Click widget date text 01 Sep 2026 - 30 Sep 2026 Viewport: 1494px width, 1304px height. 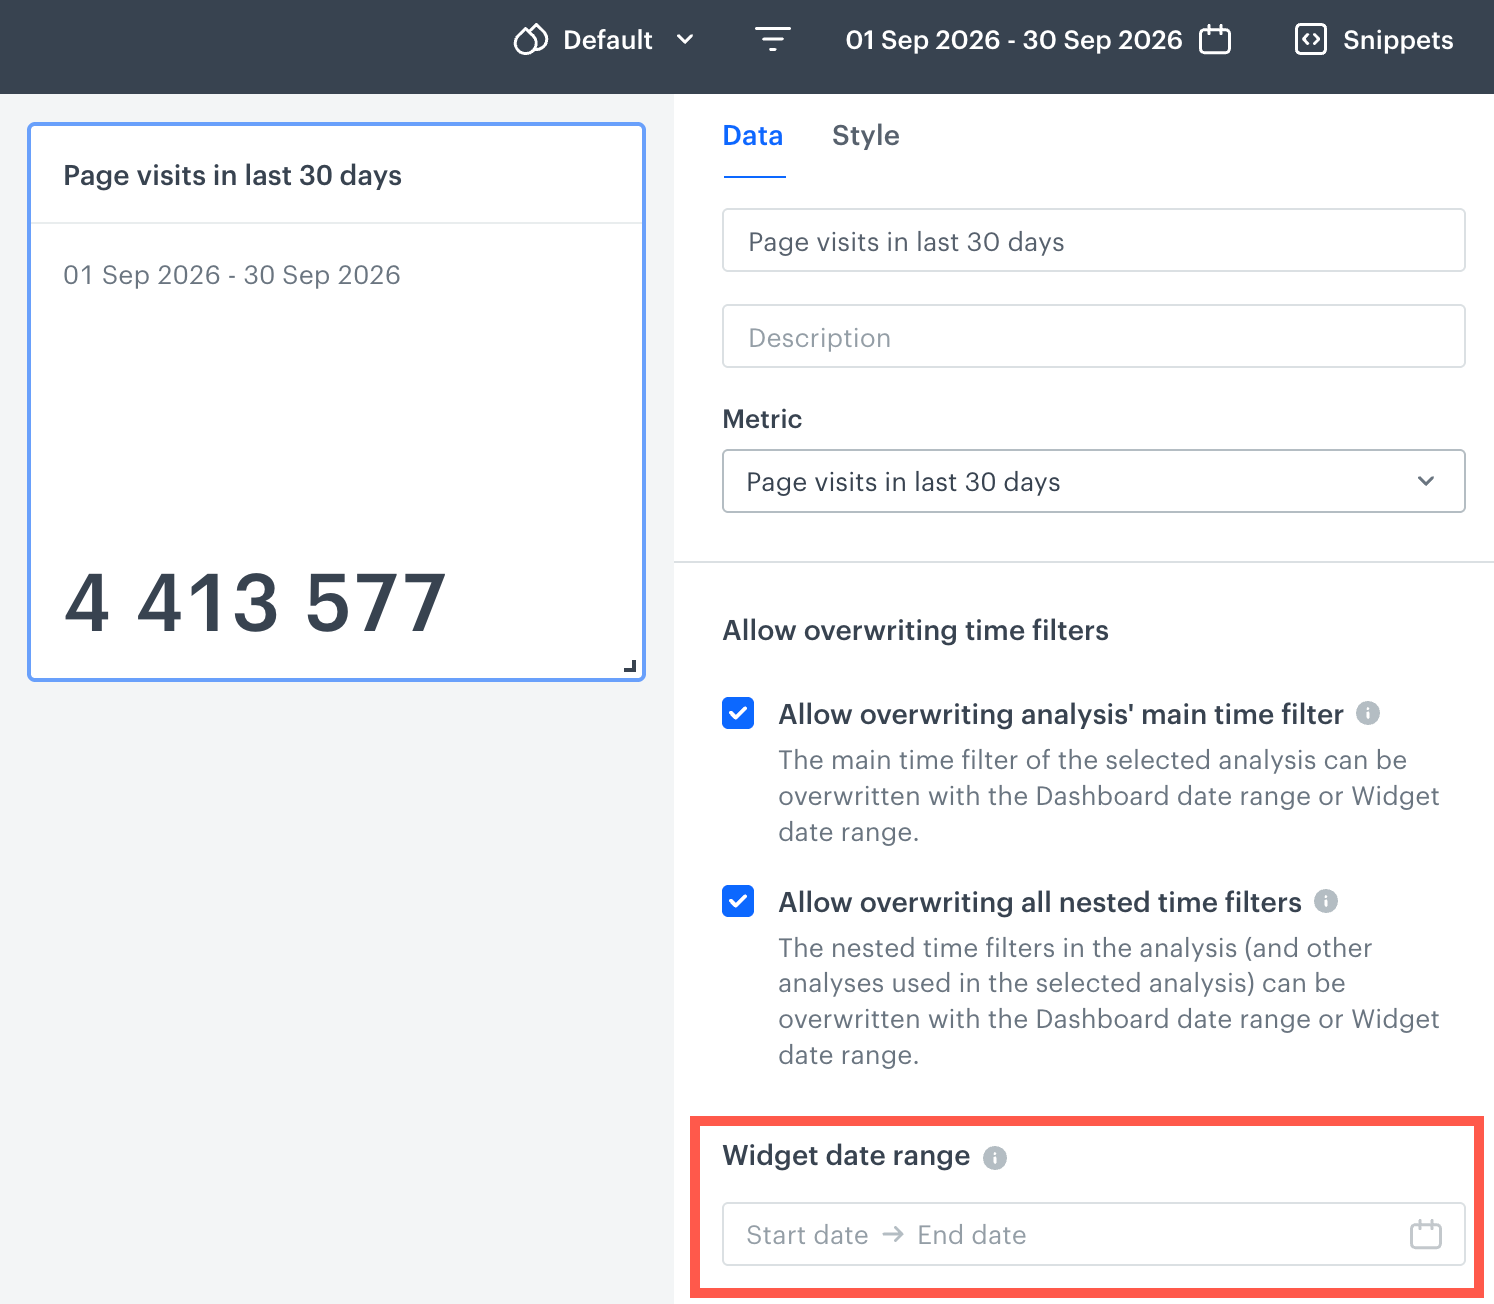(232, 275)
